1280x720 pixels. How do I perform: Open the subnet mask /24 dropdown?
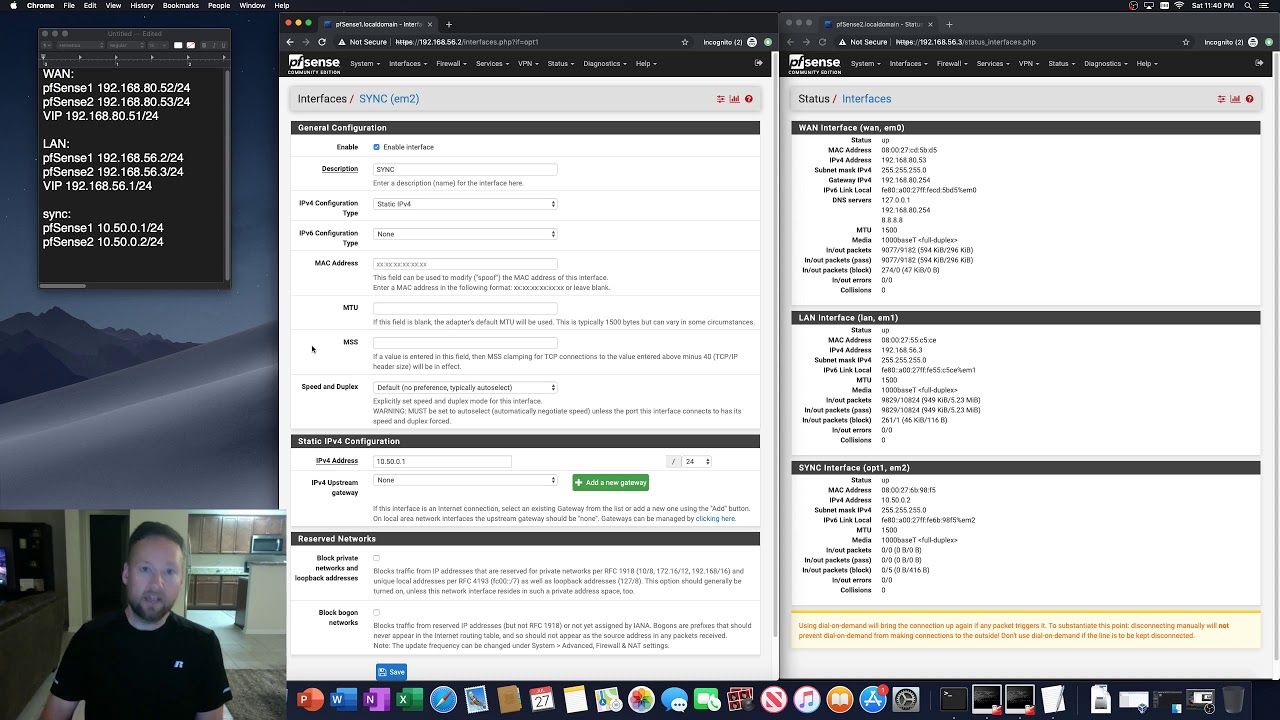tap(697, 461)
